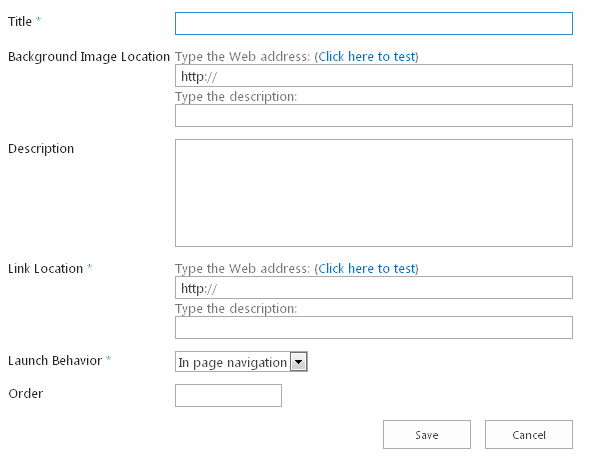Click inside the large Description text area
Image resolution: width=611 pixels, height=471 pixels.
coord(373,192)
